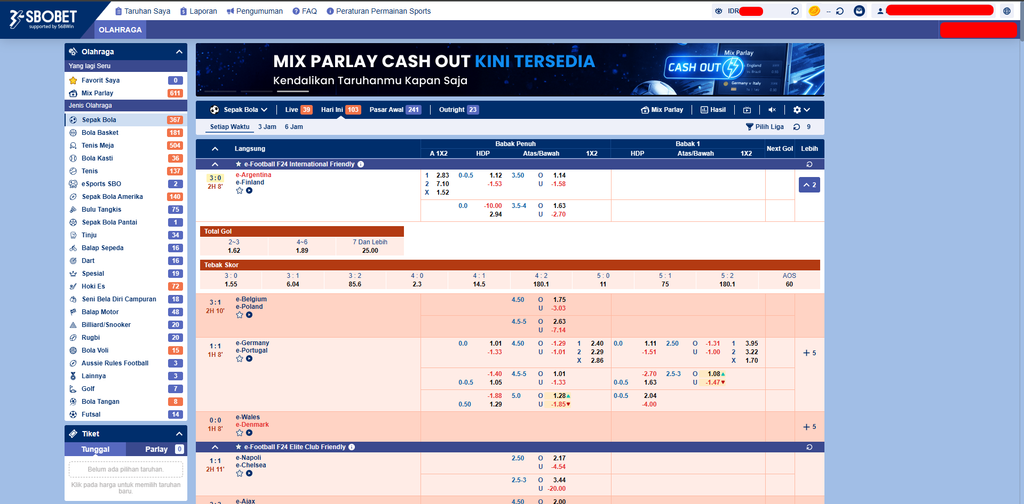
Task: Show Live matches
Action: coord(298,110)
